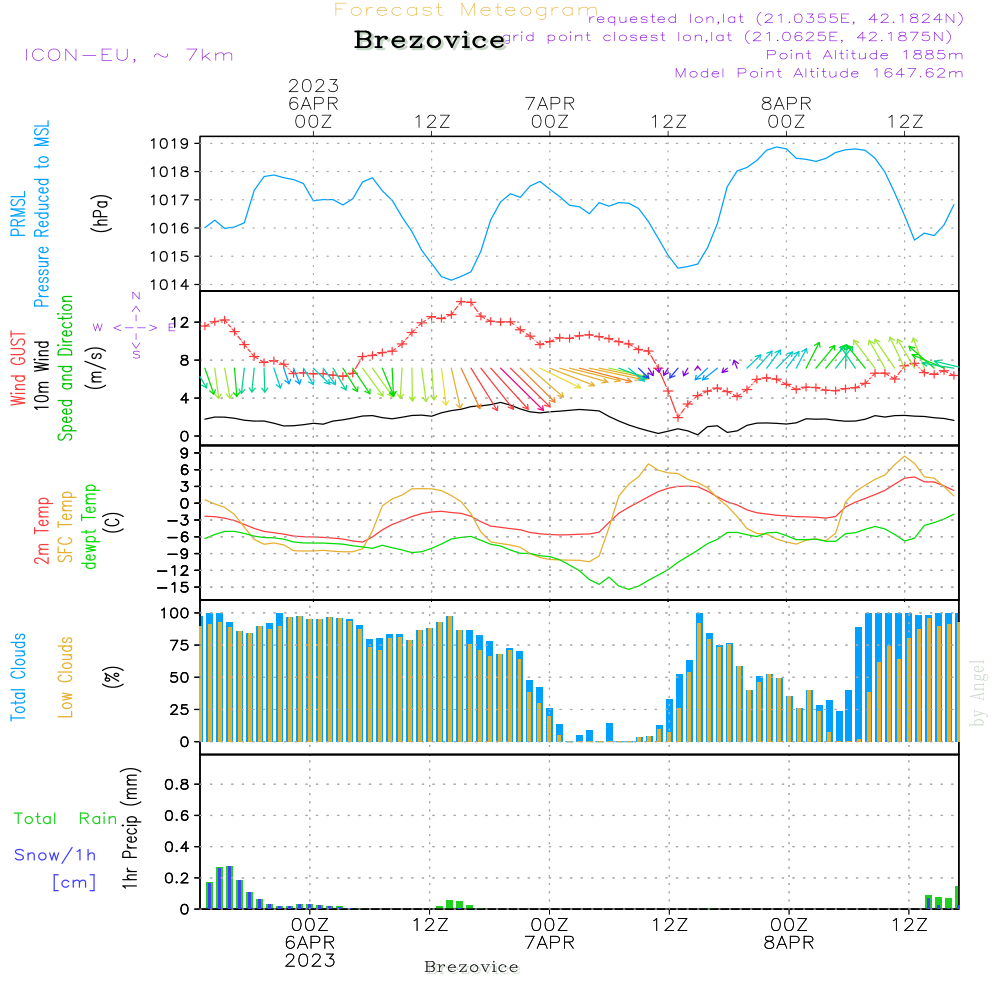Click the 'SFC Temp' orange label
Viewport: 1000px width, 1000px height.
coord(66,527)
